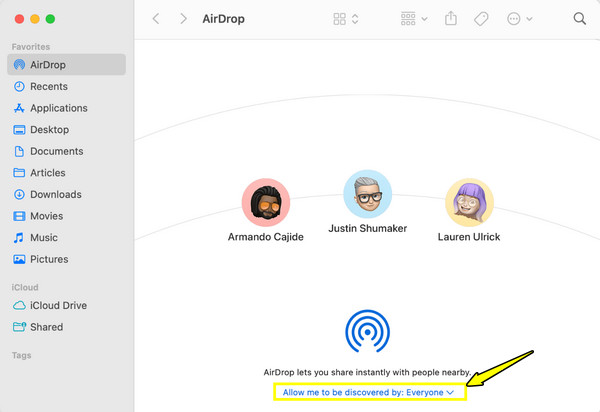The width and height of the screenshot is (600, 412).
Task: Click the large blue AirDrop radar icon
Action: 368,331
